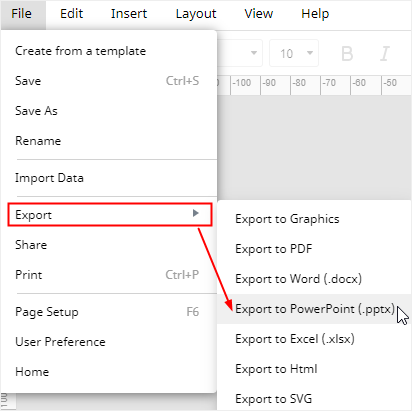The image size is (412, 411).
Task: Select Export to PowerPoint (.pptx)
Action: pyautogui.click(x=314, y=309)
